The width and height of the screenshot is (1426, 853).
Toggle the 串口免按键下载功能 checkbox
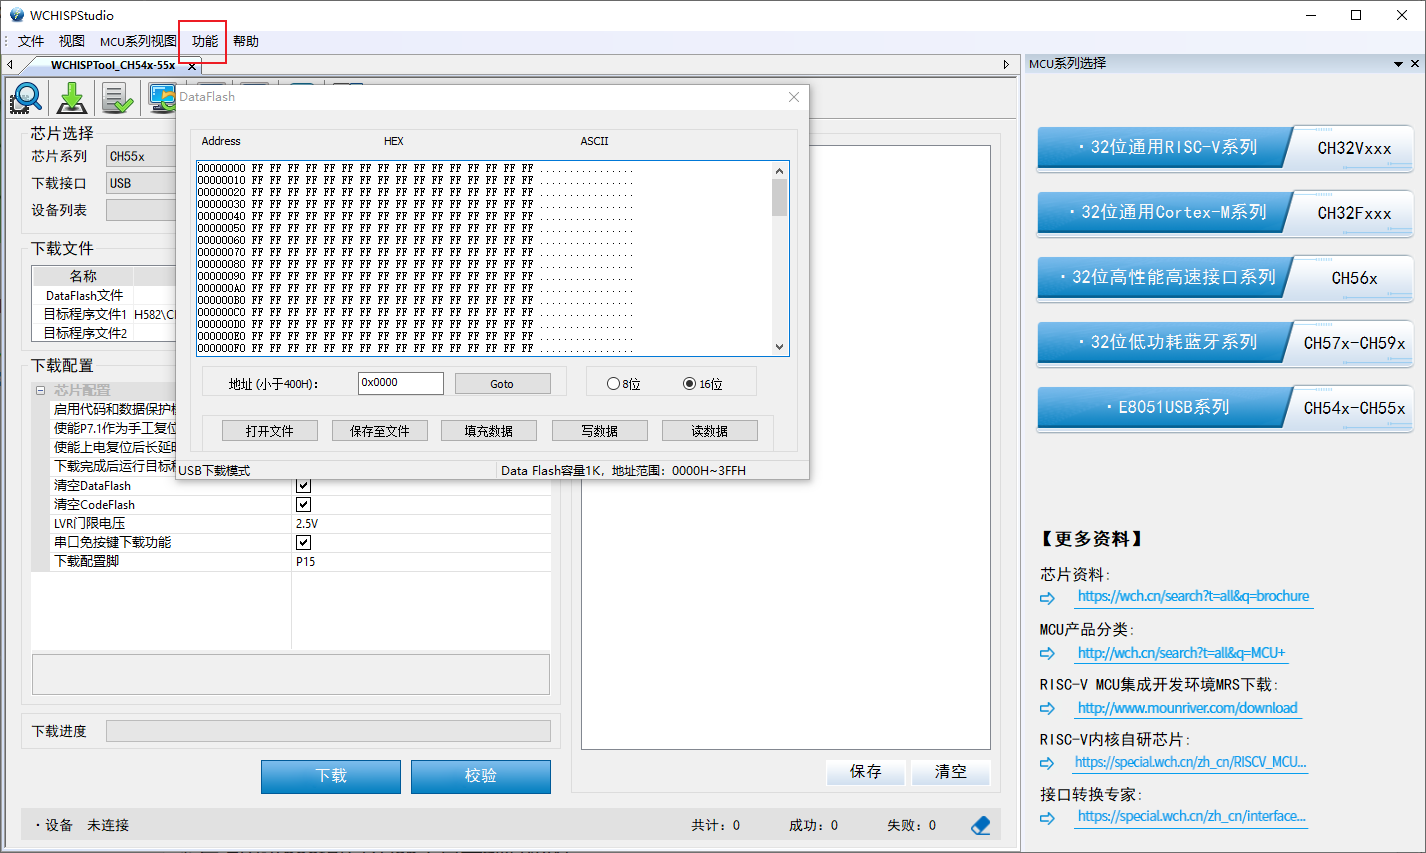pos(303,542)
